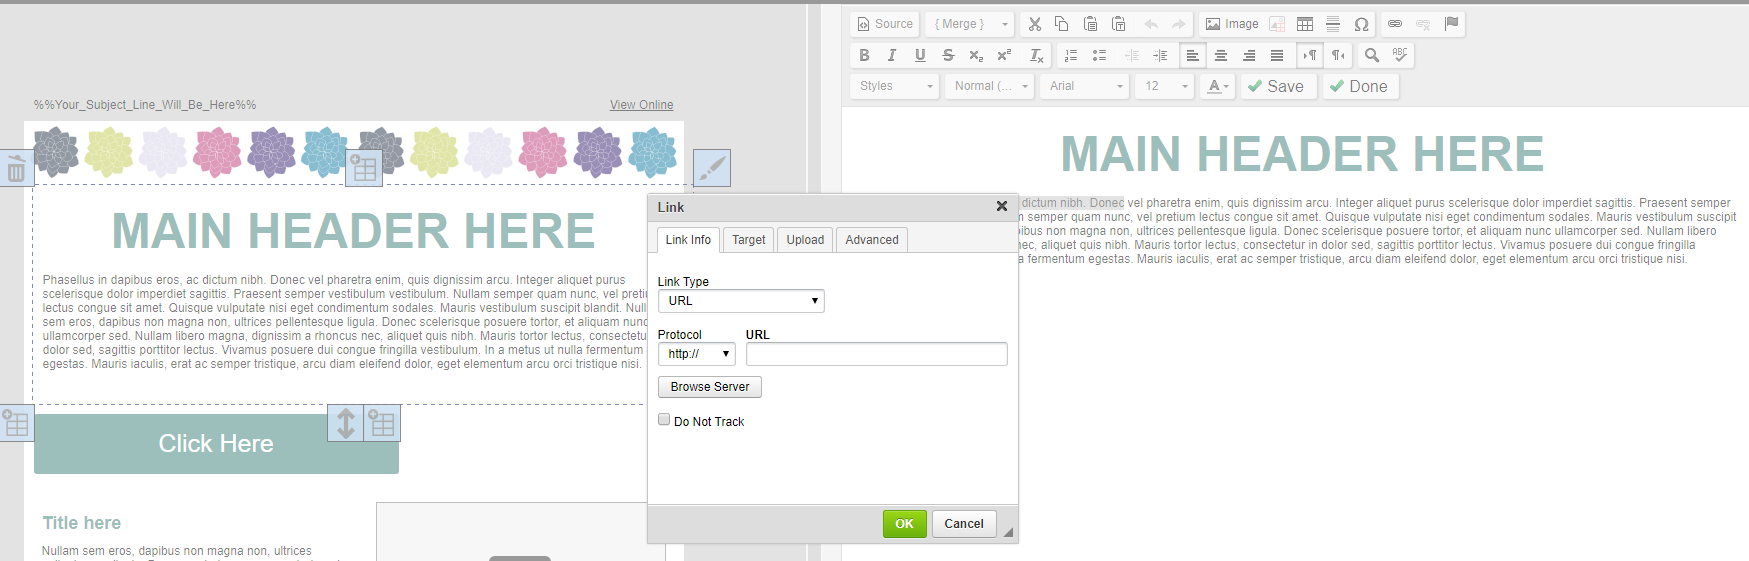Image resolution: width=1749 pixels, height=561 pixels.
Task: Click the Anchor flag icon
Action: pos(1451,24)
